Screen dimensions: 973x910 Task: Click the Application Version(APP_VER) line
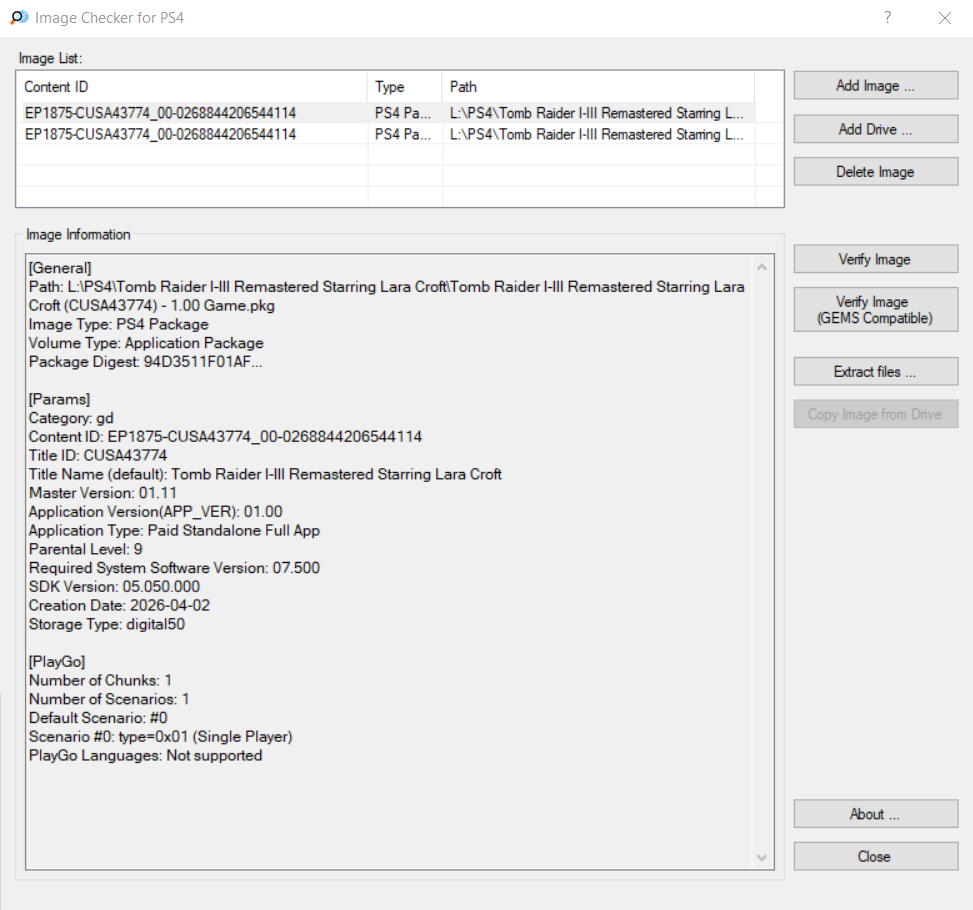156,512
